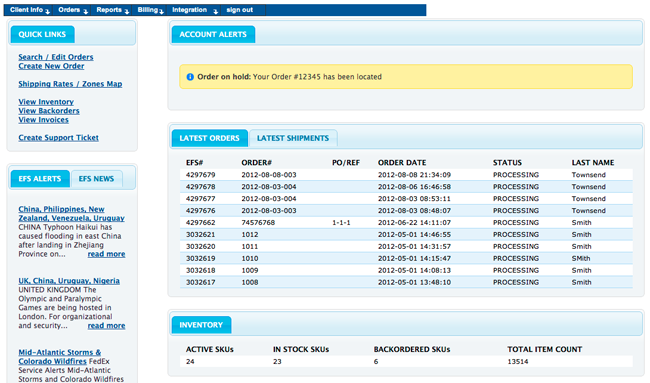Select EFS number 3032618 row

tap(201, 270)
